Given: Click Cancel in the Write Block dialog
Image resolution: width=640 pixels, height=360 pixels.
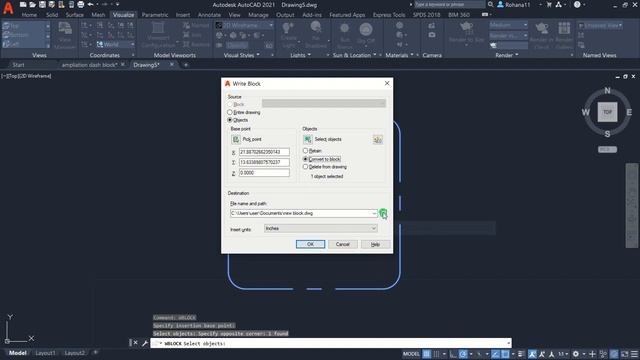Looking at the screenshot, I should pos(342,244).
